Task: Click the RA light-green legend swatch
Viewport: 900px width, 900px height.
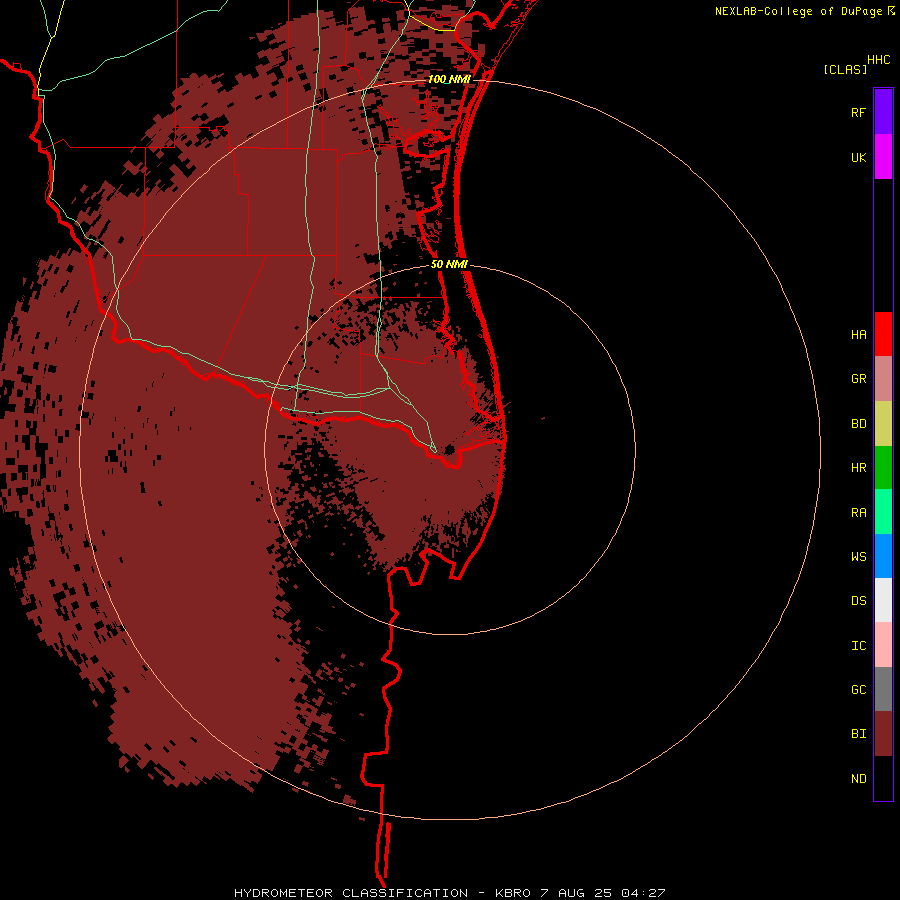Action: [883, 512]
